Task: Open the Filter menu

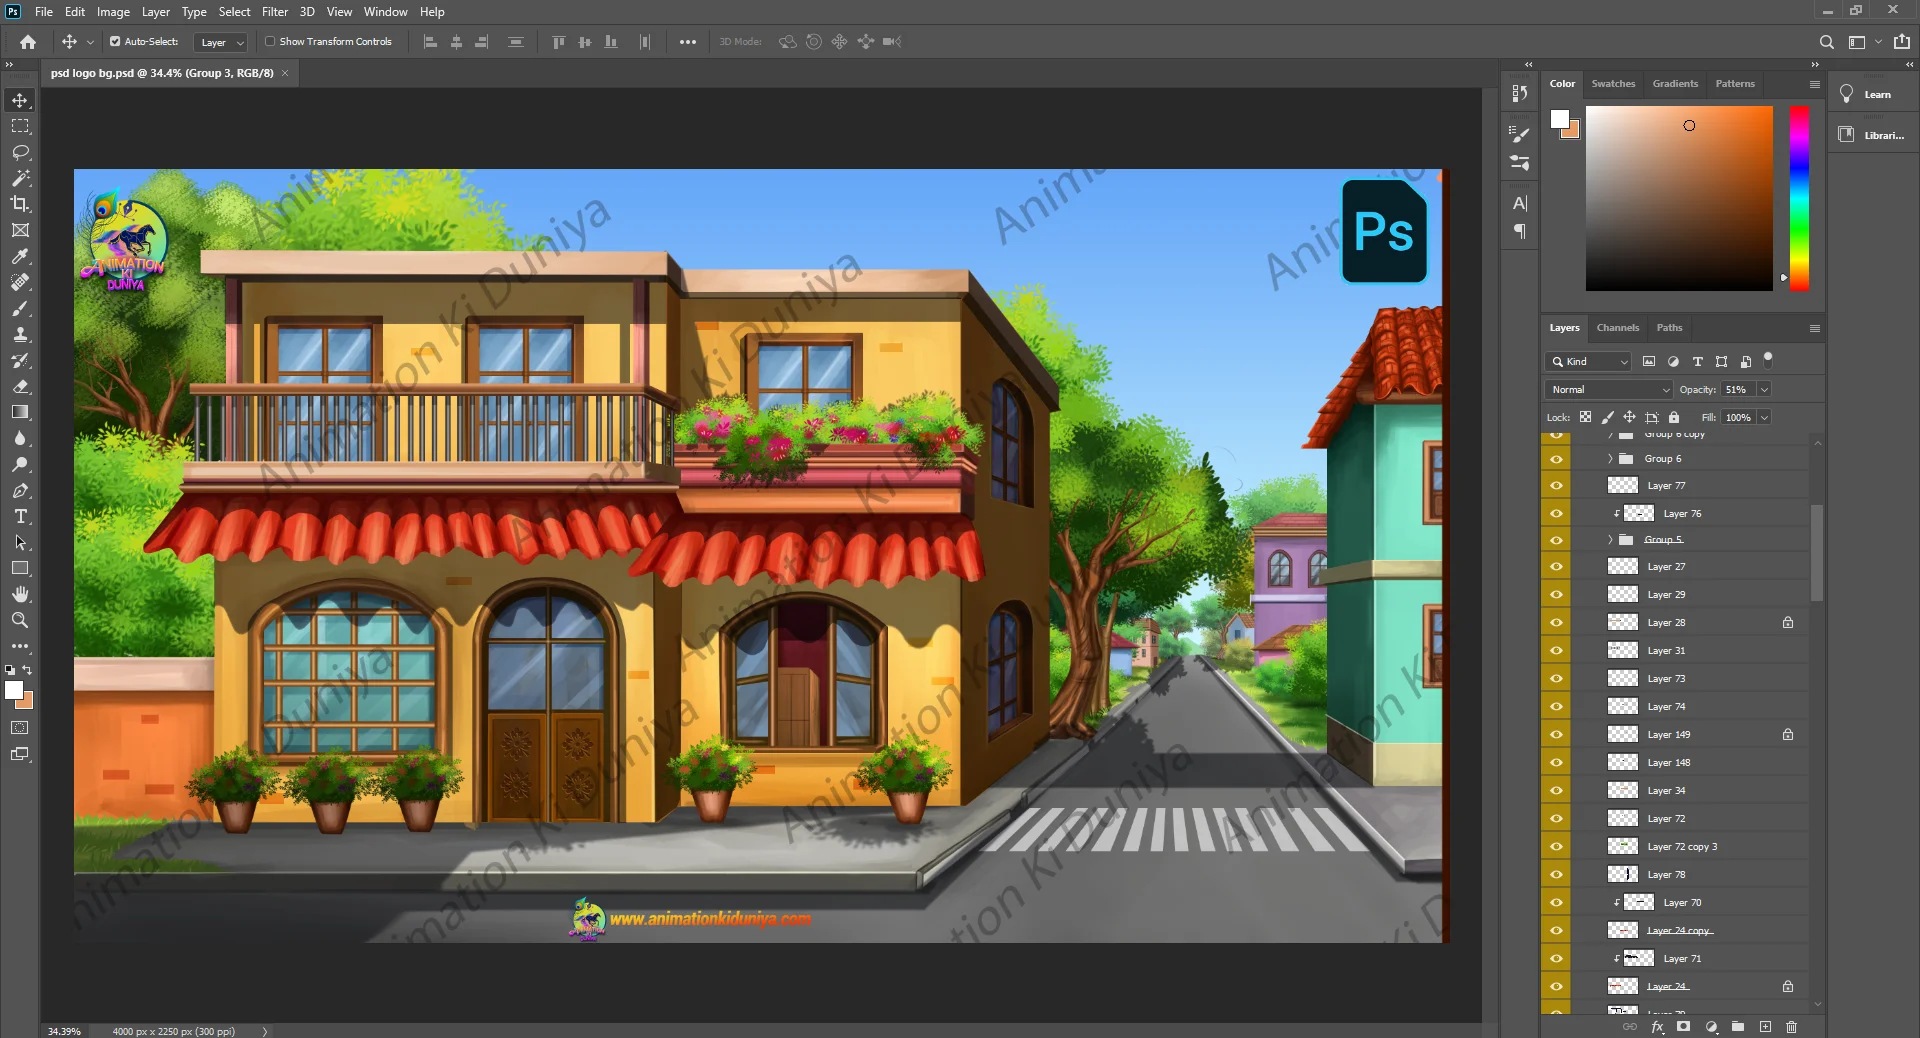Action: (274, 12)
